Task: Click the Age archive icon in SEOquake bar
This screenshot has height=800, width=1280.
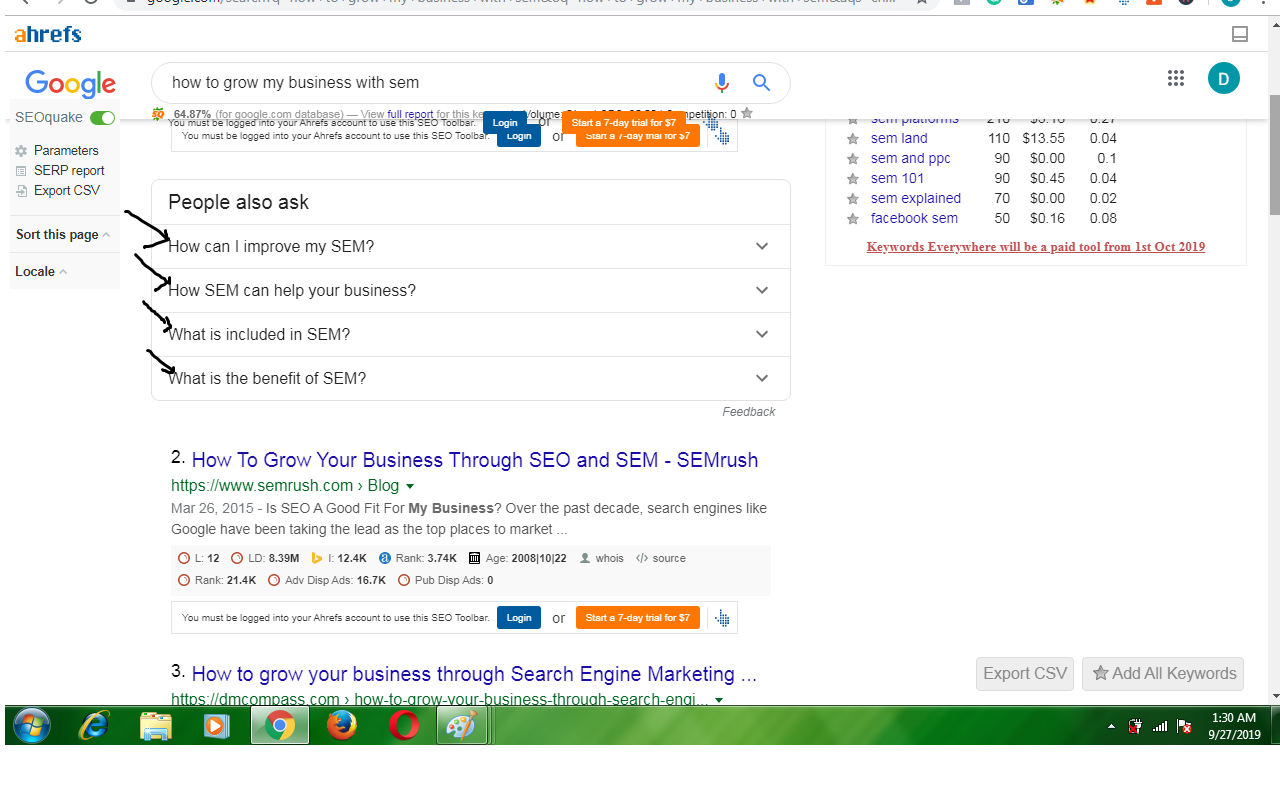Action: (x=474, y=558)
